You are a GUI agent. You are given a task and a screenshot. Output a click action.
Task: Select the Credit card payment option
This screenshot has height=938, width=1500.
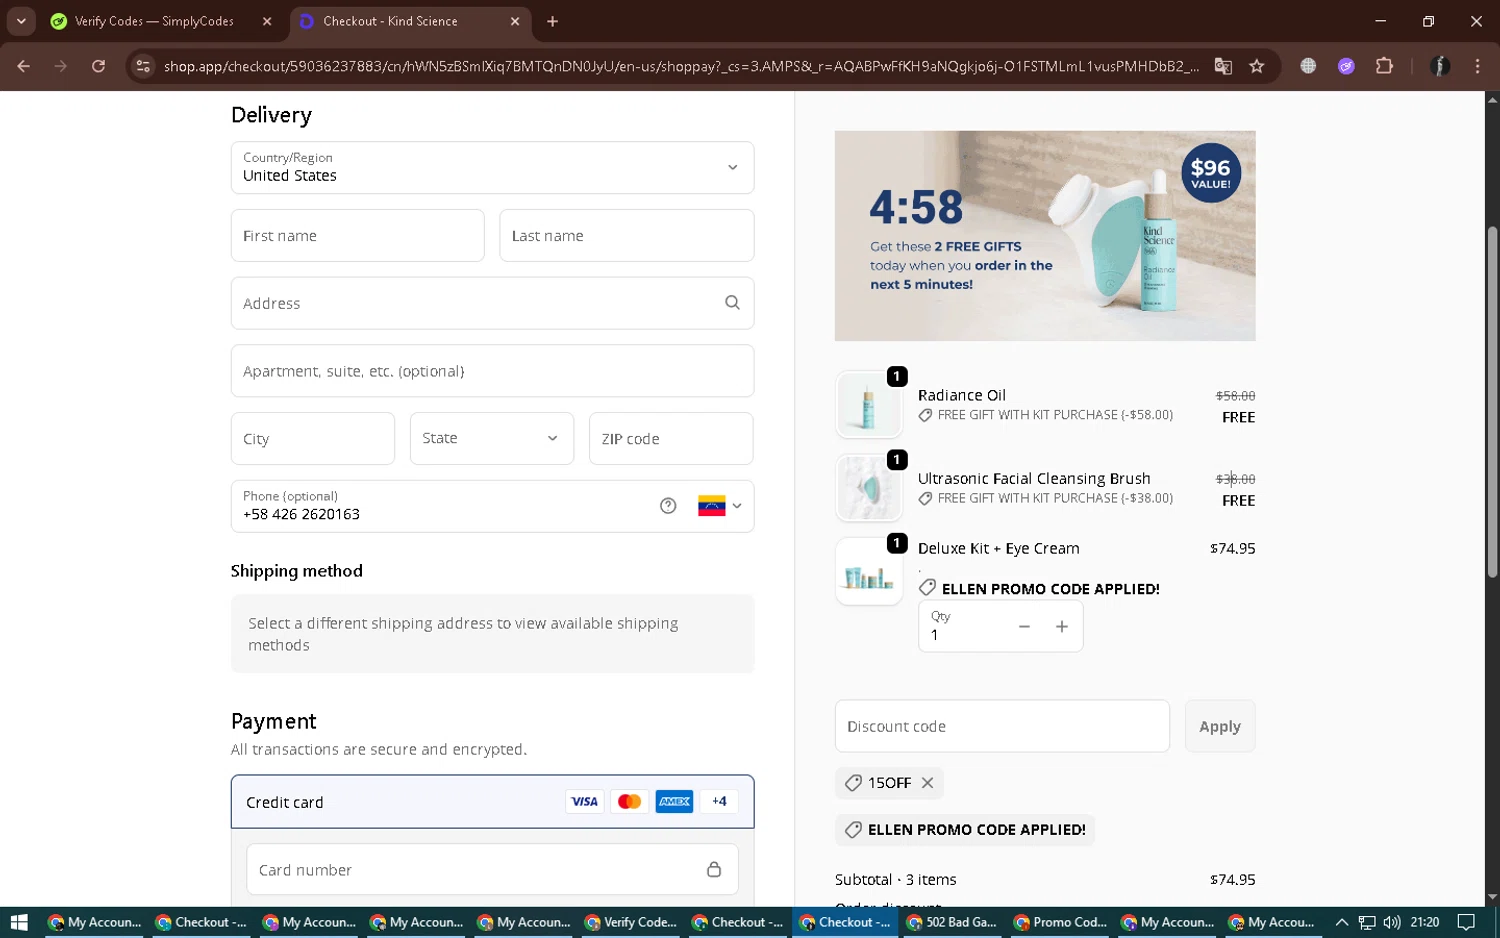tap(492, 802)
